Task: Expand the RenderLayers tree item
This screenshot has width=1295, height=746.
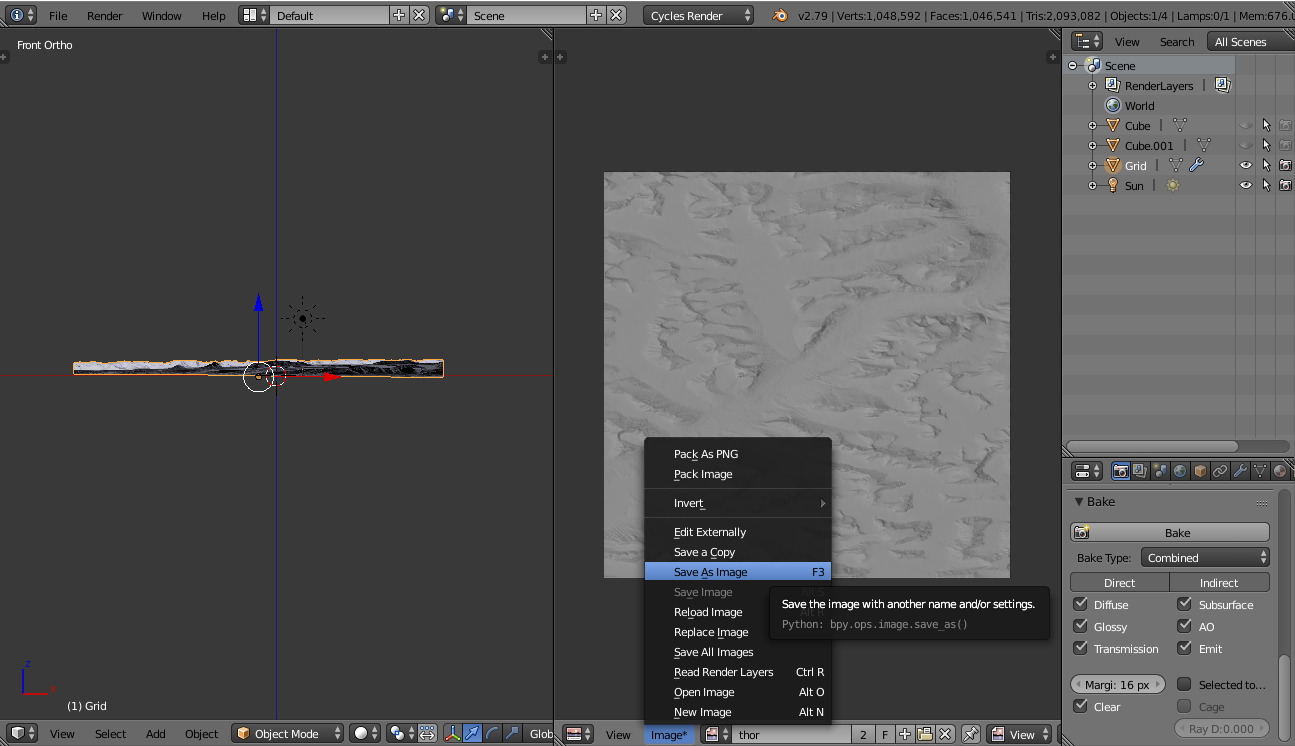Action: [x=1093, y=85]
